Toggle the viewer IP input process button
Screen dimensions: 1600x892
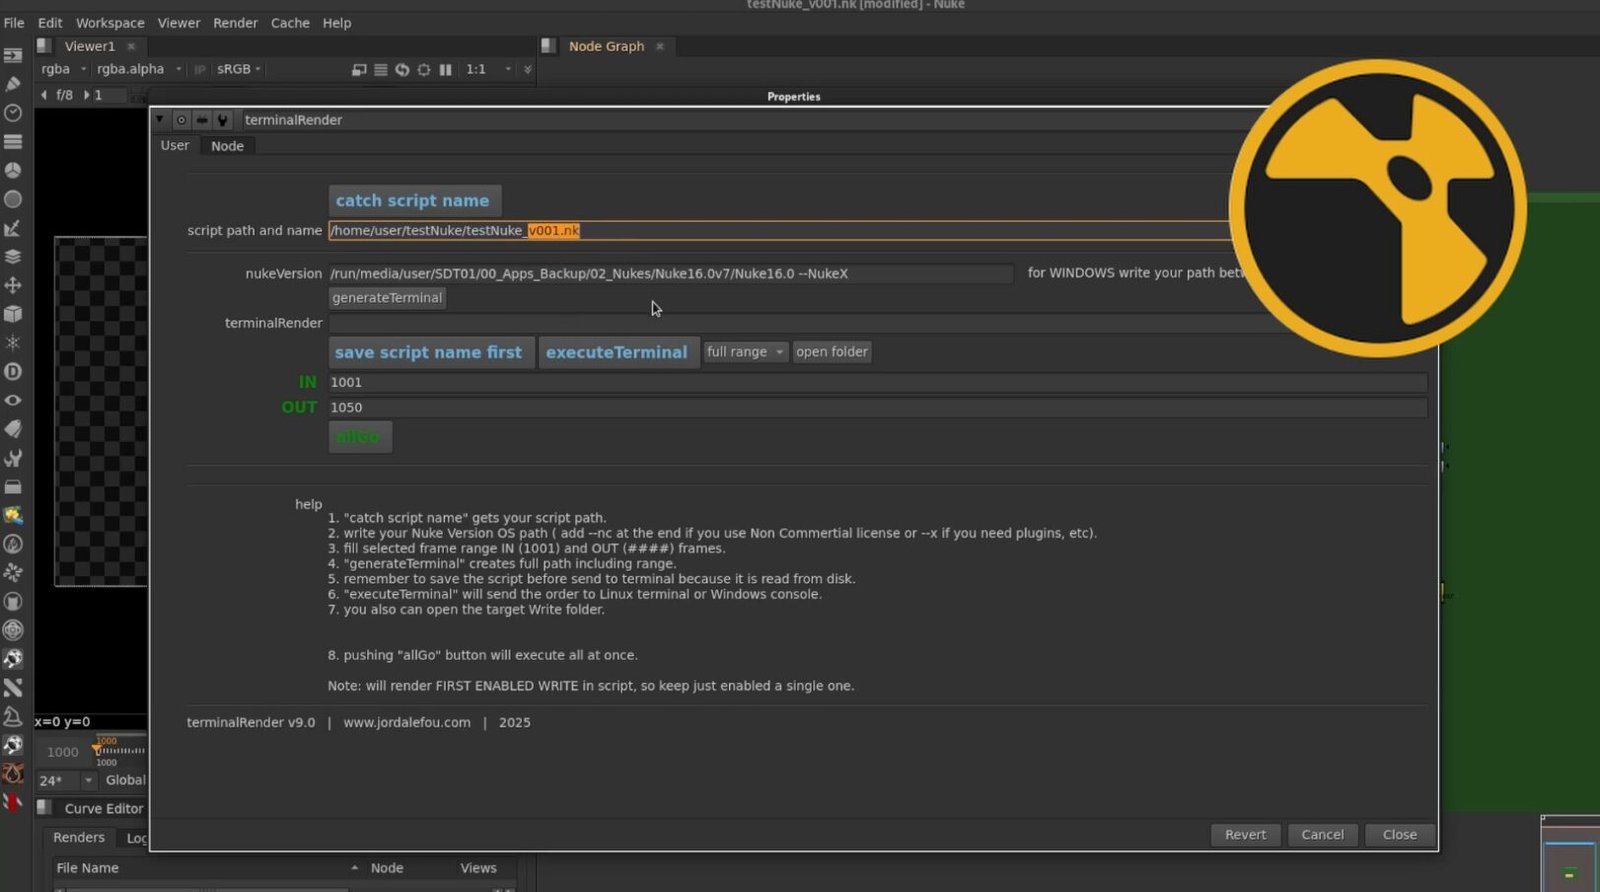click(199, 70)
